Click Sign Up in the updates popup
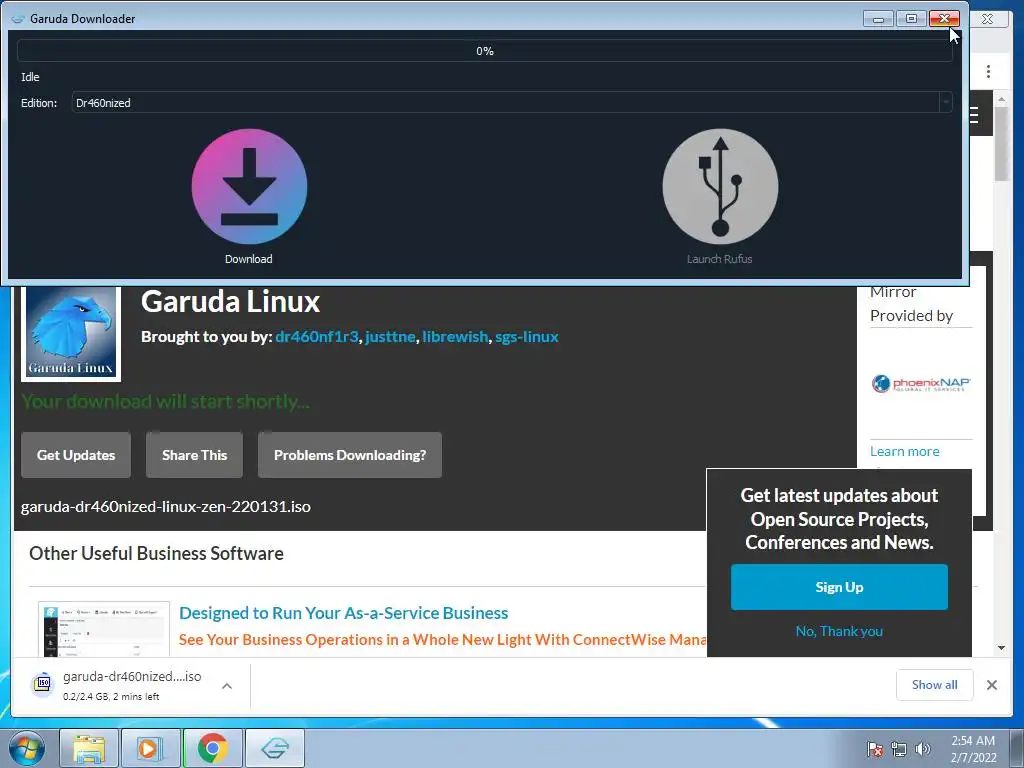Viewport: 1024px width, 768px height. [839, 587]
